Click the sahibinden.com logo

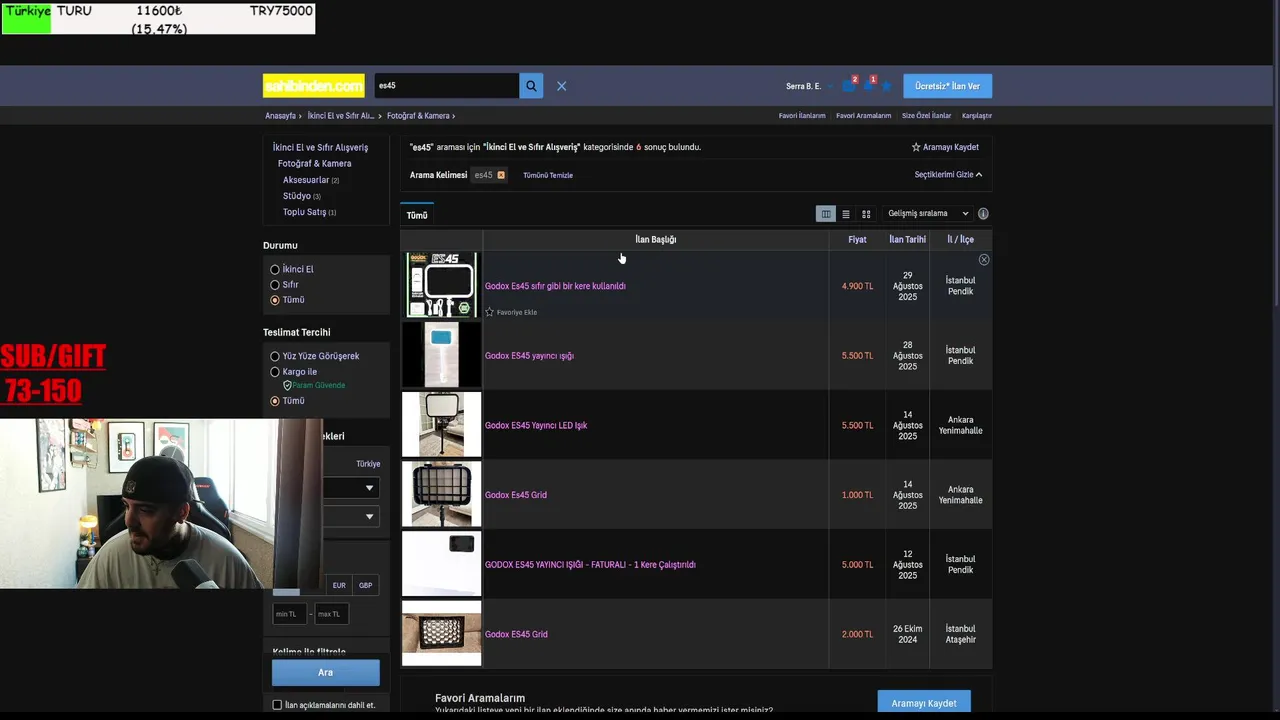(x=313, y=86)
